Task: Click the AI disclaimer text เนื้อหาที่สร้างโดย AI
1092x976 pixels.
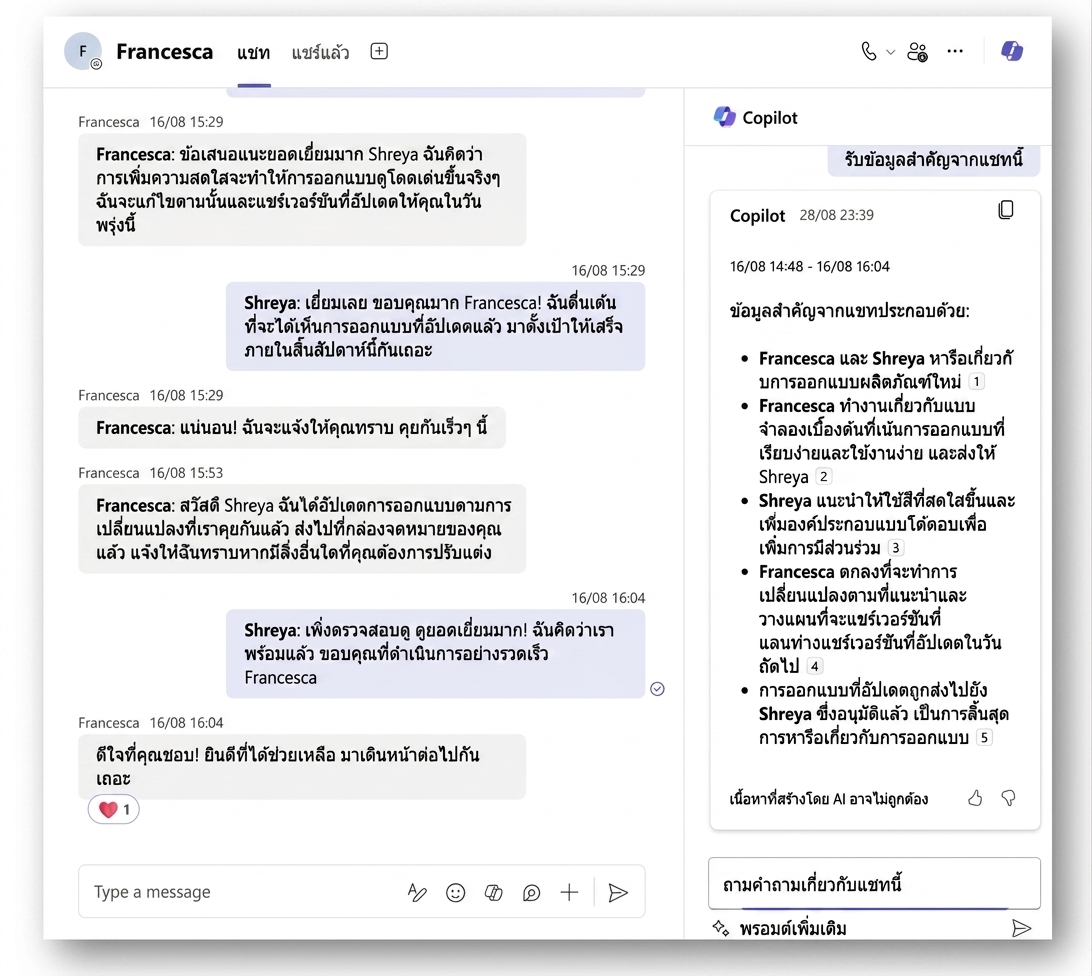Action: click(x=829, y=799)
